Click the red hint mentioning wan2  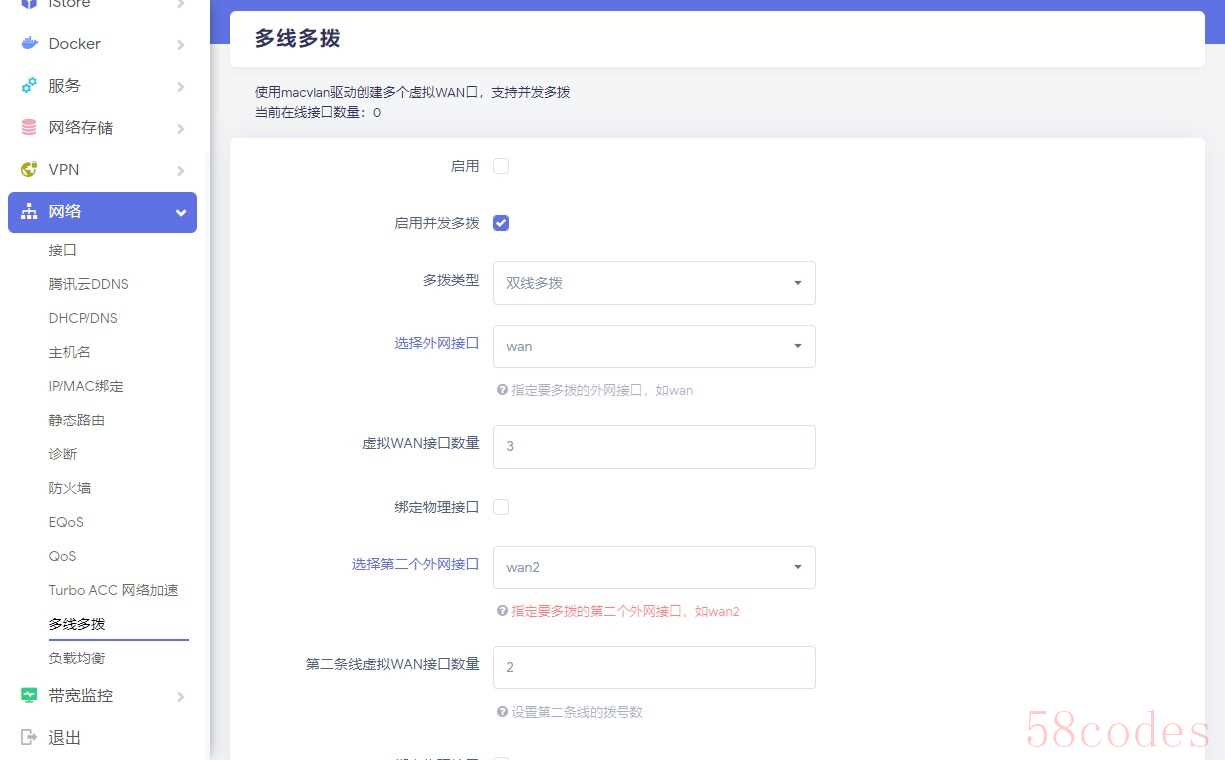tap(625, 611)
